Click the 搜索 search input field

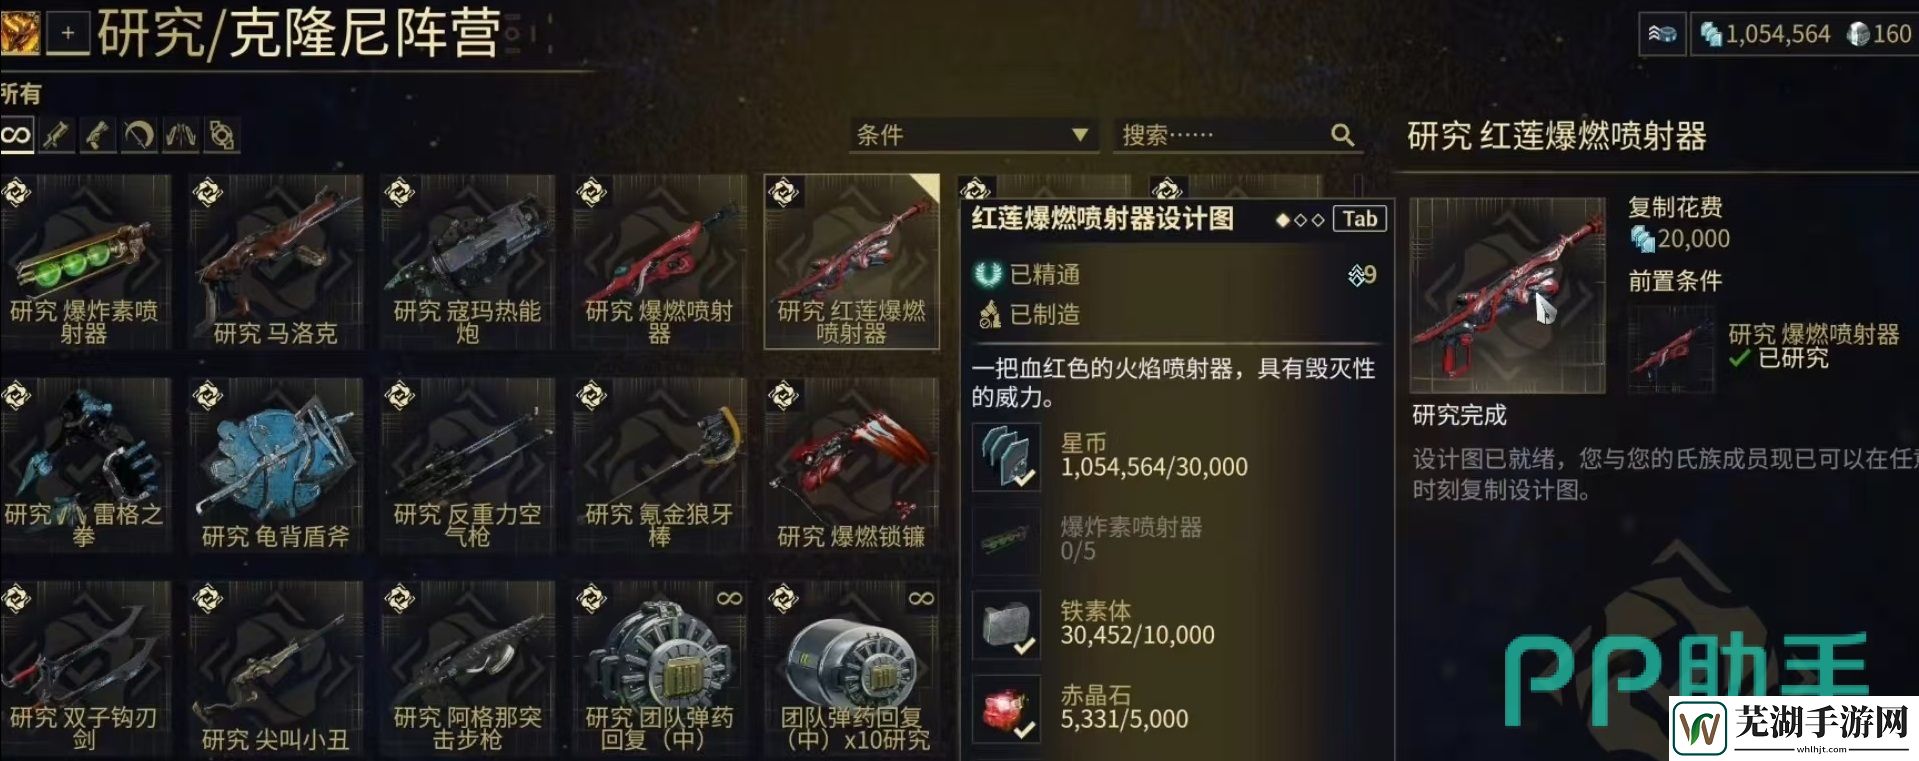1238,135
